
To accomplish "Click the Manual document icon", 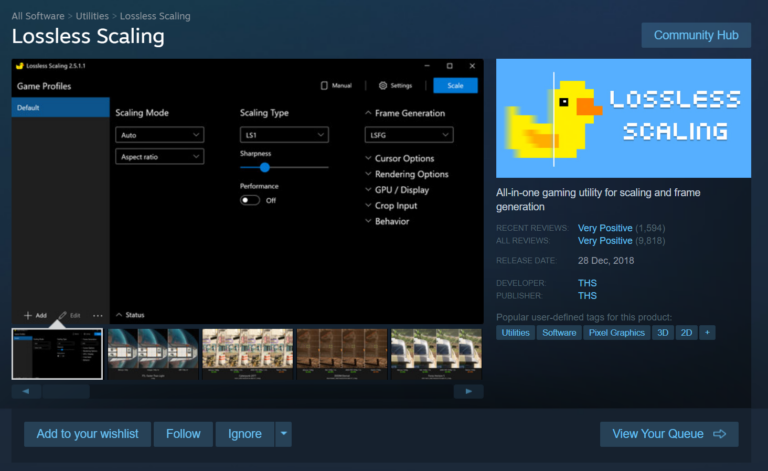I will (x=324, y=86).
